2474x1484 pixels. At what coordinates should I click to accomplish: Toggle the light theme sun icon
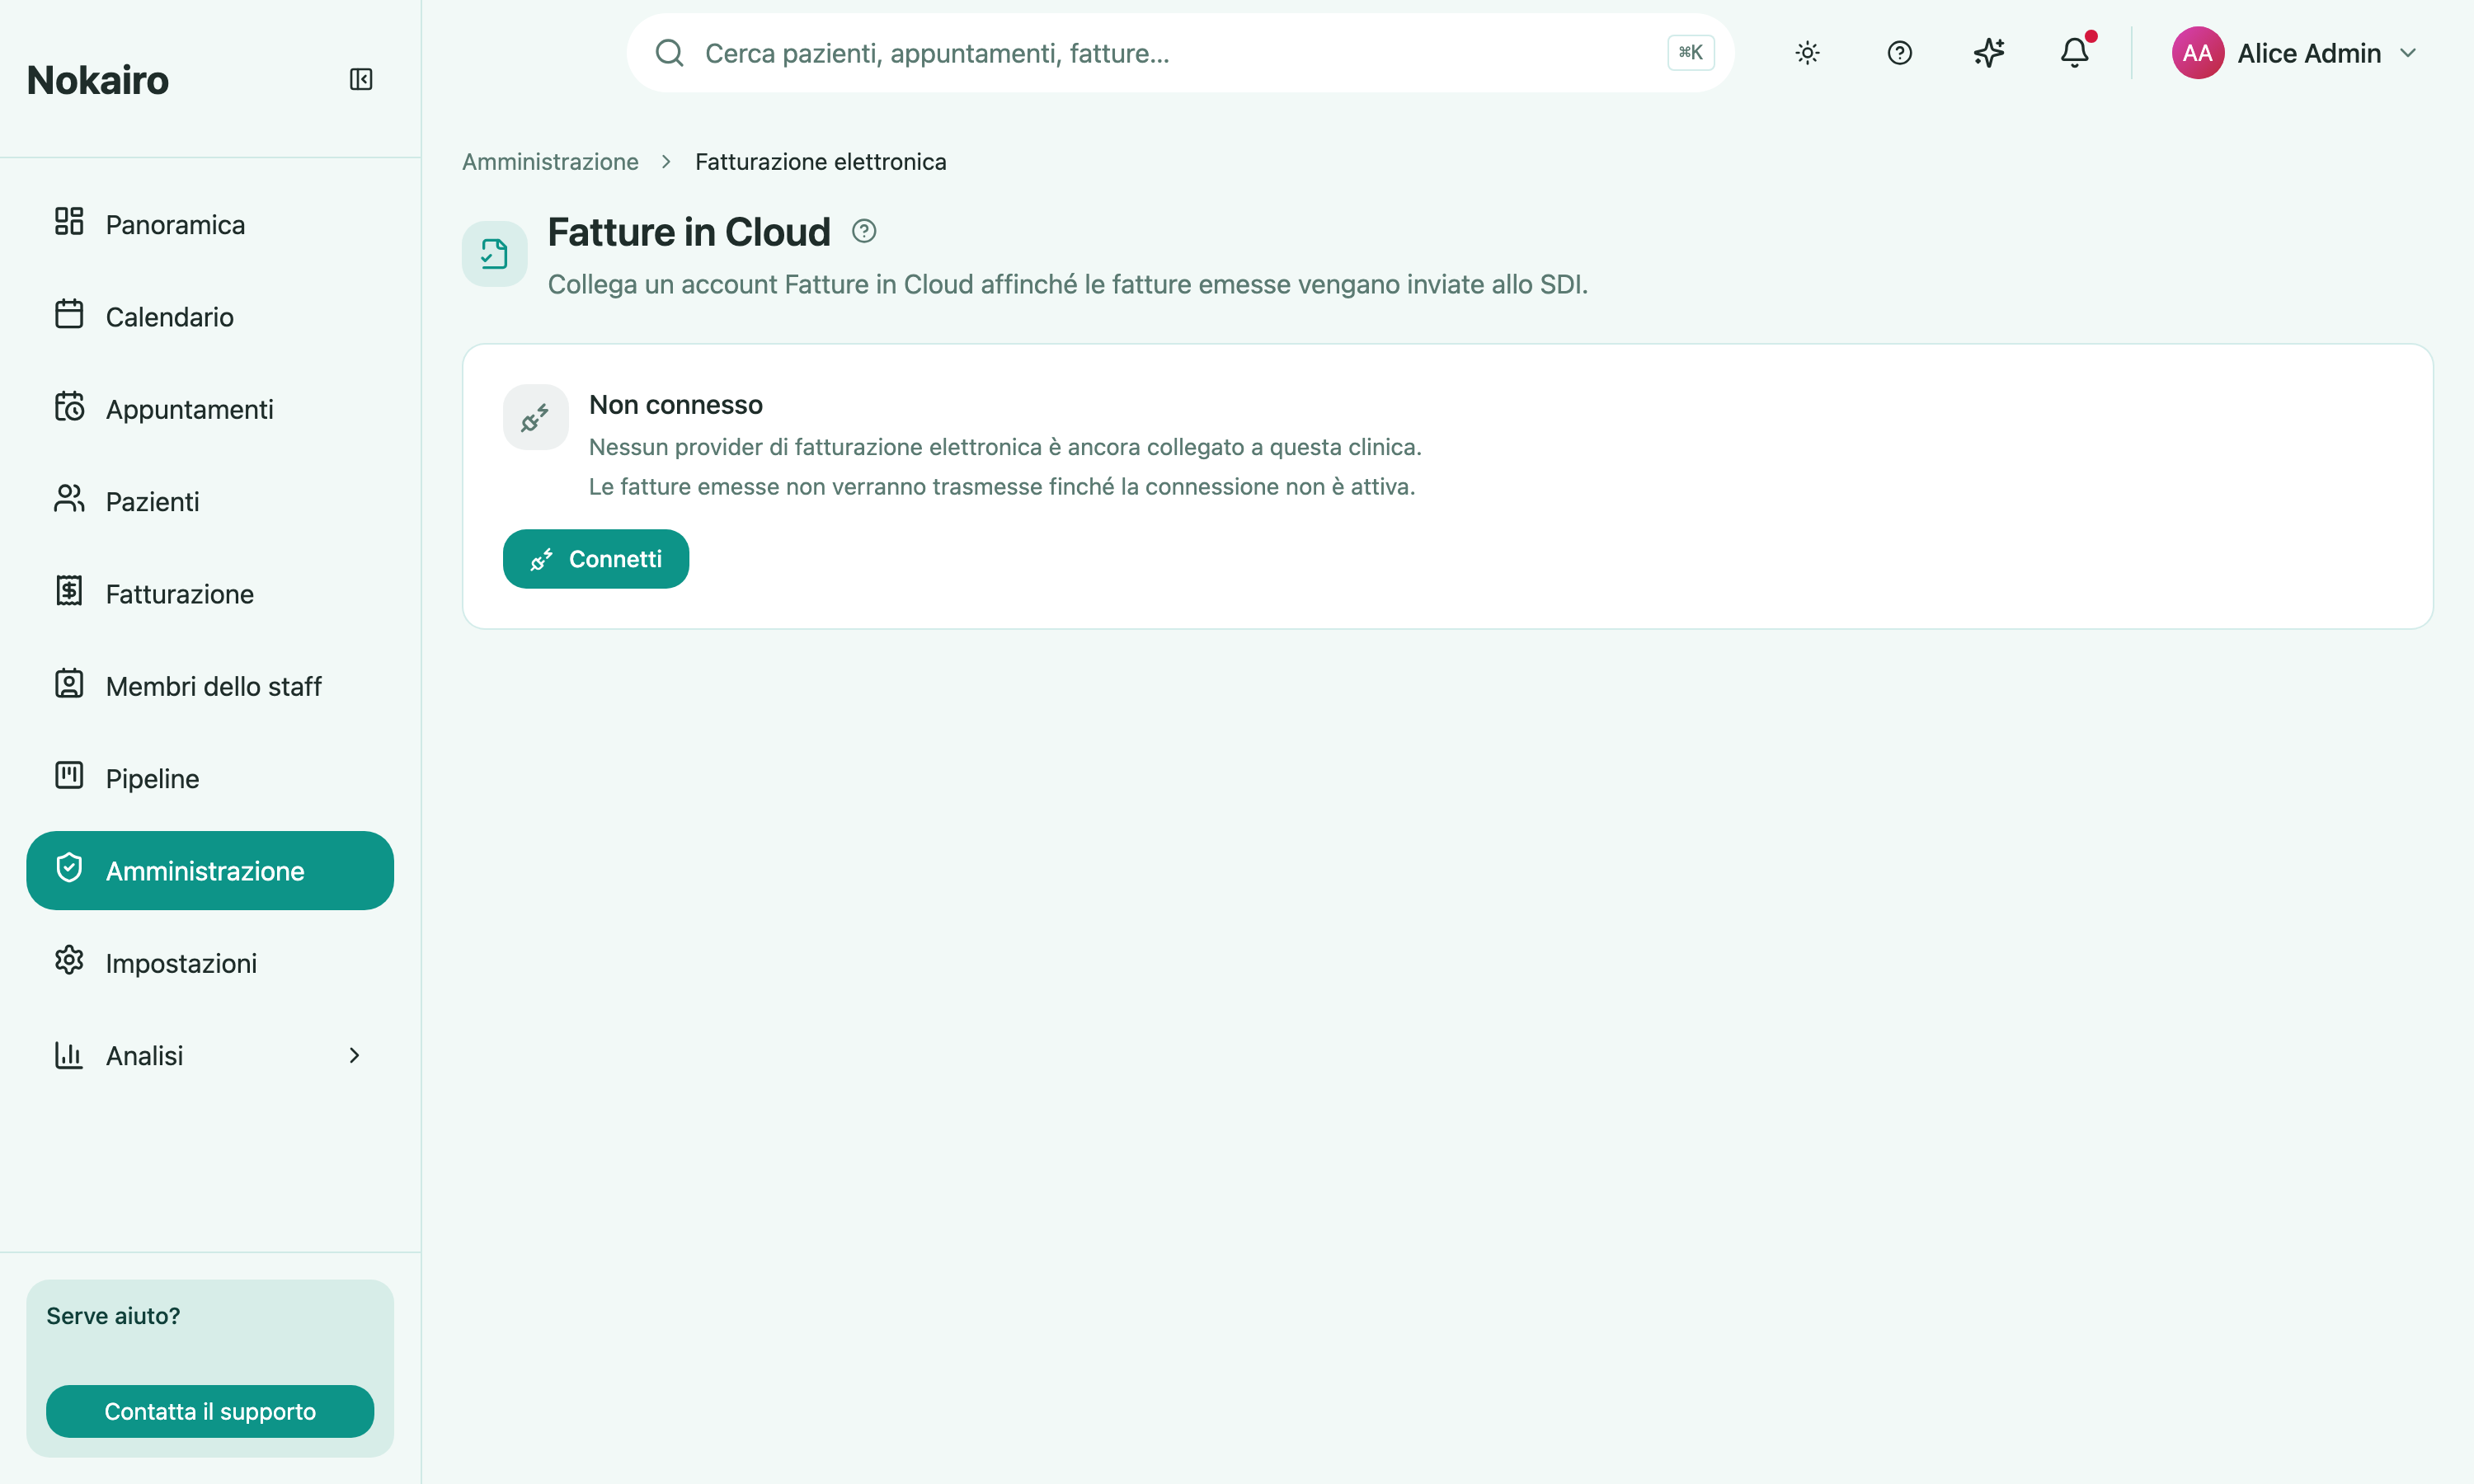(1807, 53)
